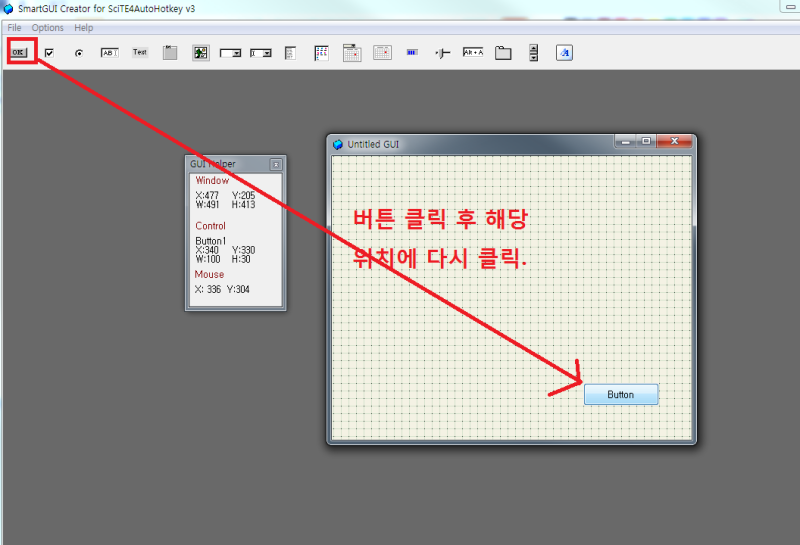Open the Font settings tool
800x545 pixels.
tap(564, 53)
